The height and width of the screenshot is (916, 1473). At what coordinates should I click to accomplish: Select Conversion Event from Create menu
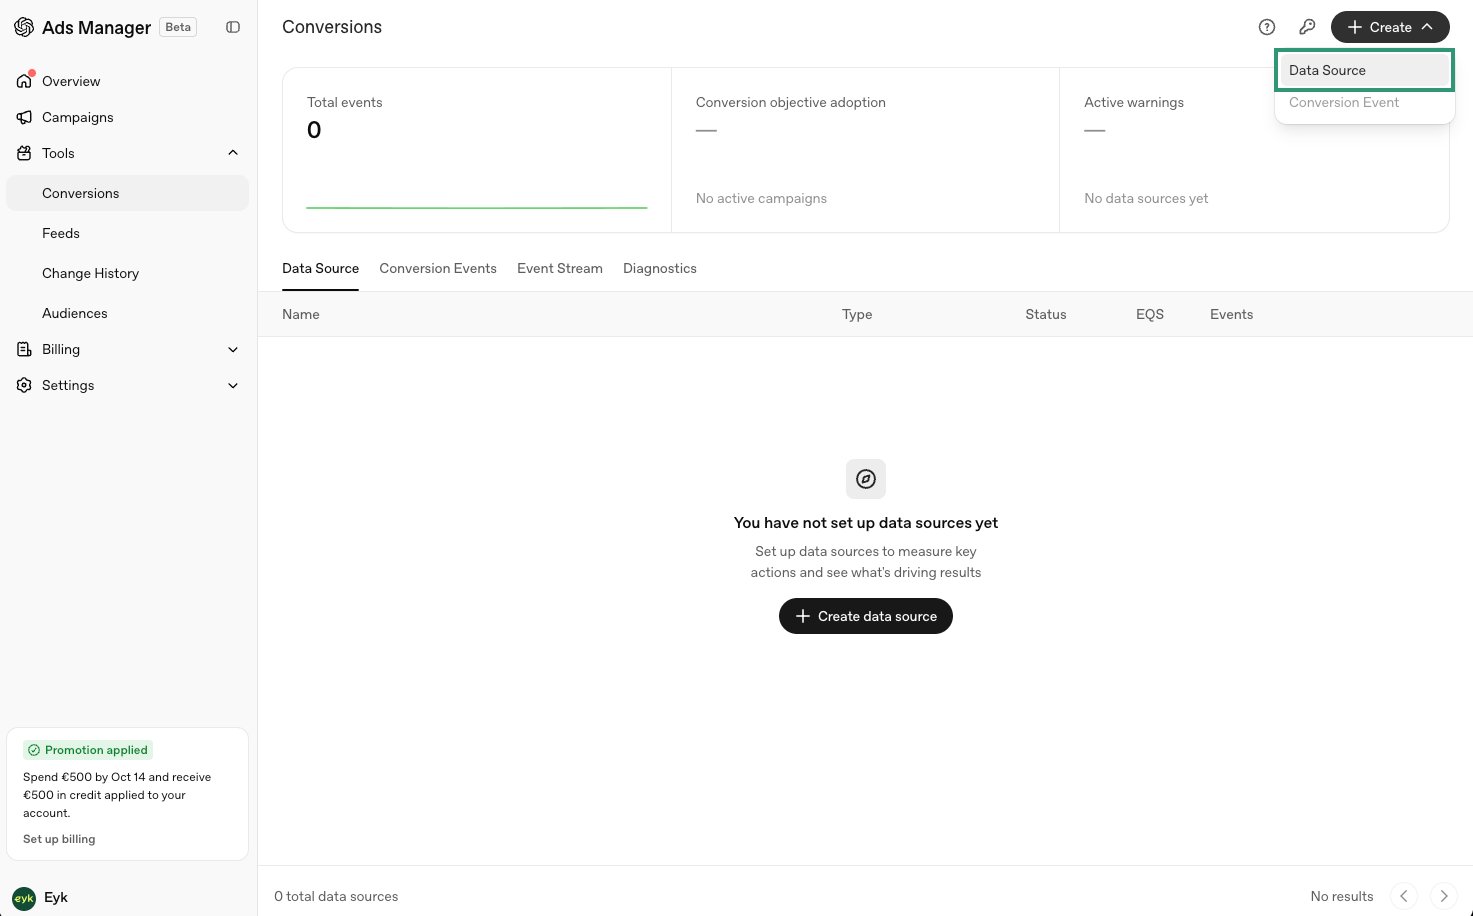click(1364, 102)
